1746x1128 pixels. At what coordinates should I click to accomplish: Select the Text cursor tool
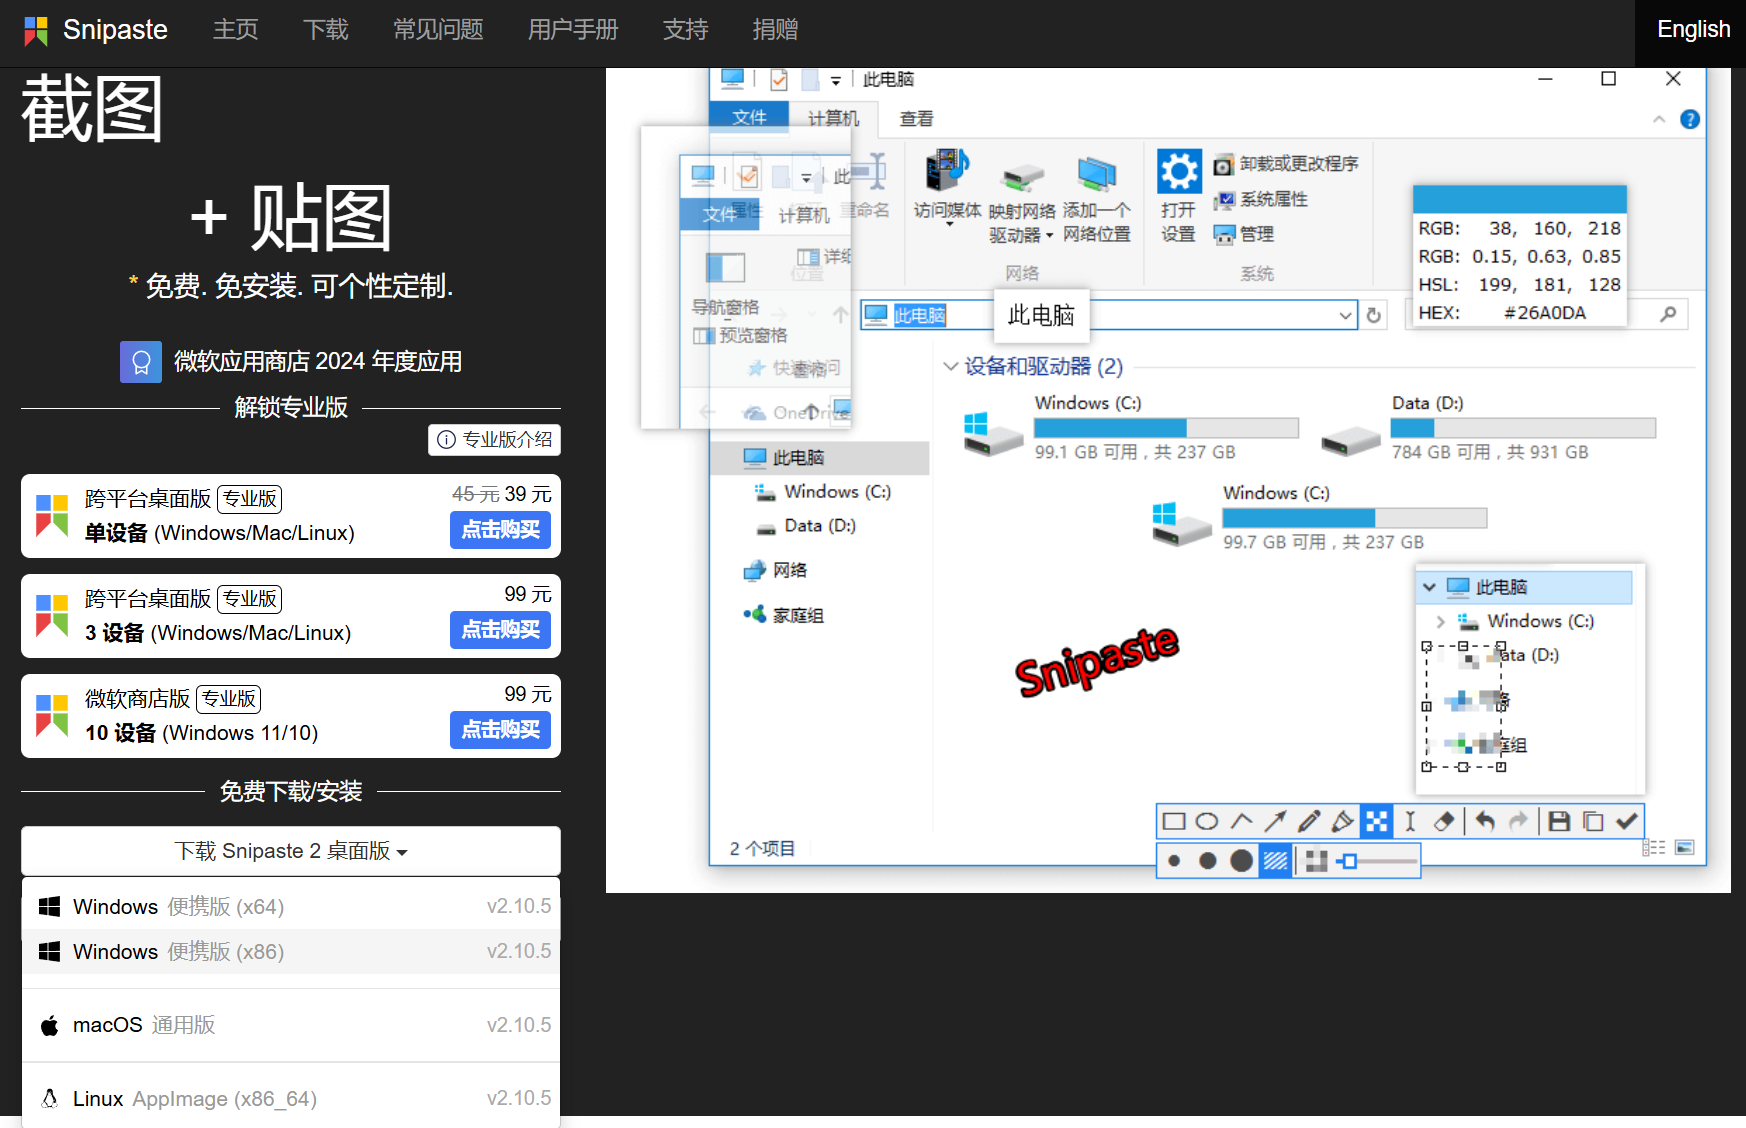pos(1410,822)
